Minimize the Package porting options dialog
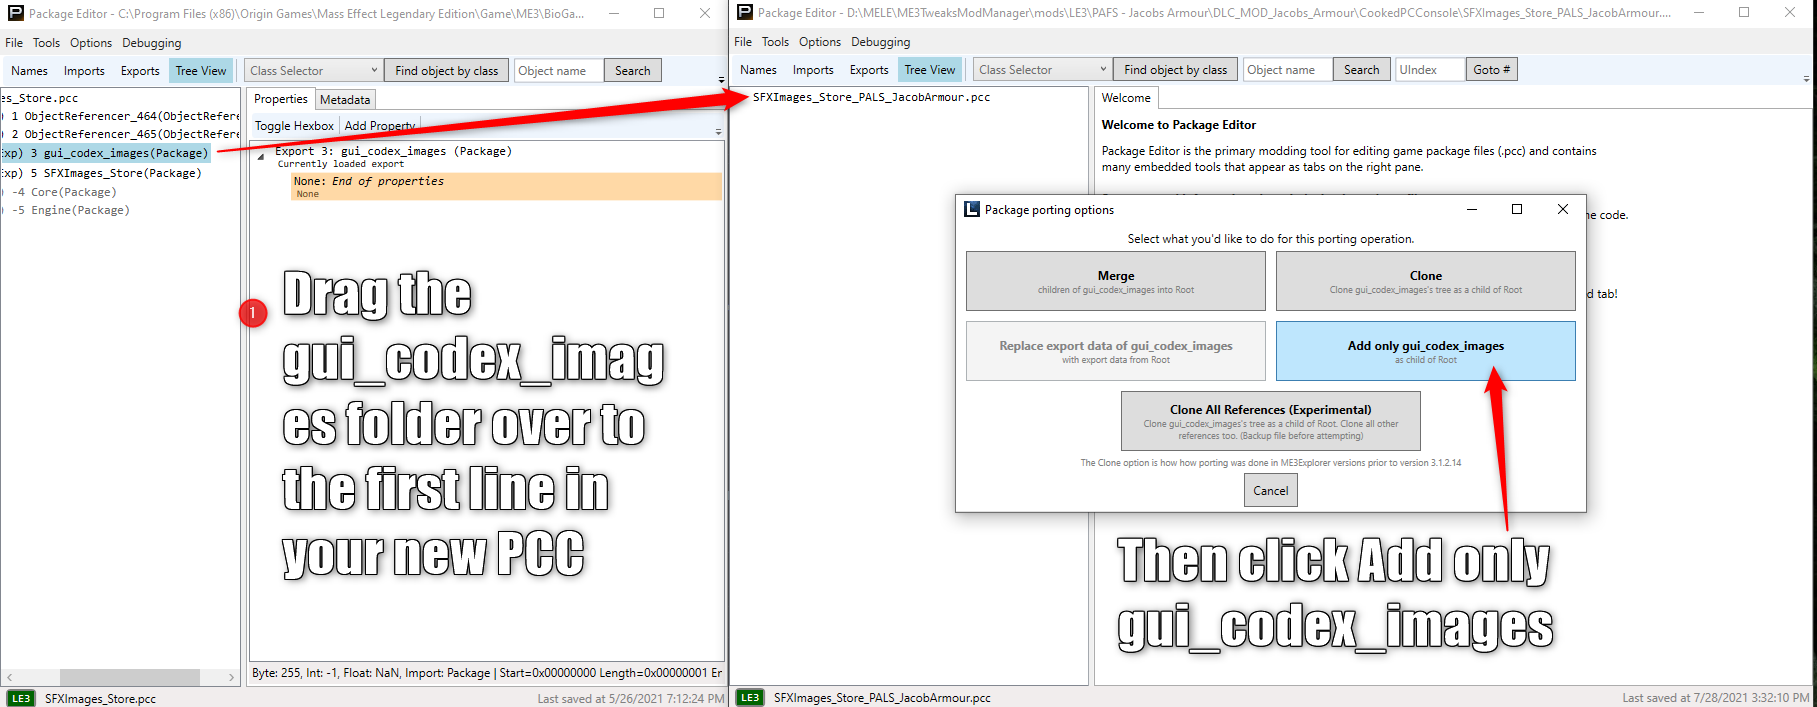The image size is (1817, 707). pyautogui.click(x=1472, y=209)
